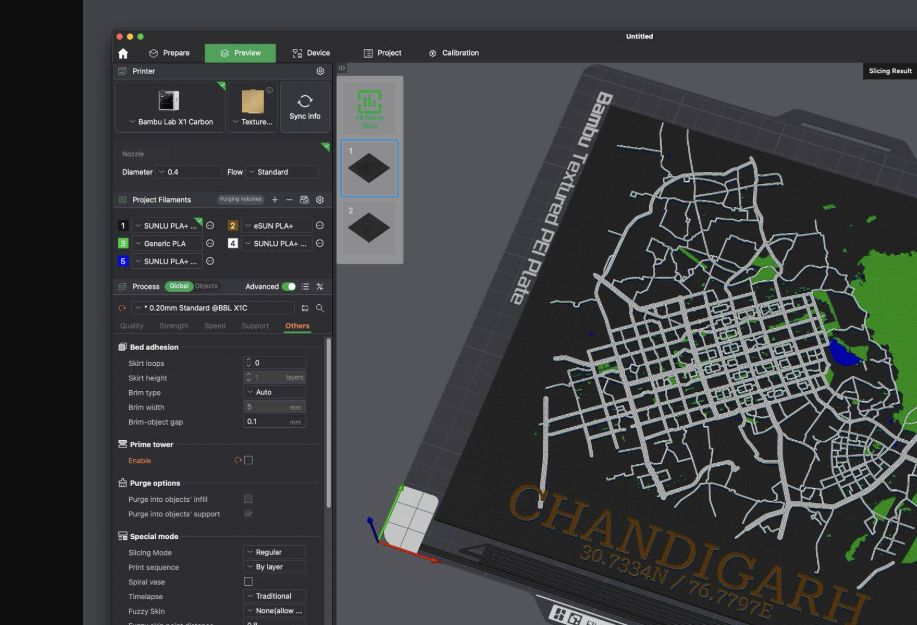Click filament 3 green color swatch
917x625 pixels.
click(123, 243)
